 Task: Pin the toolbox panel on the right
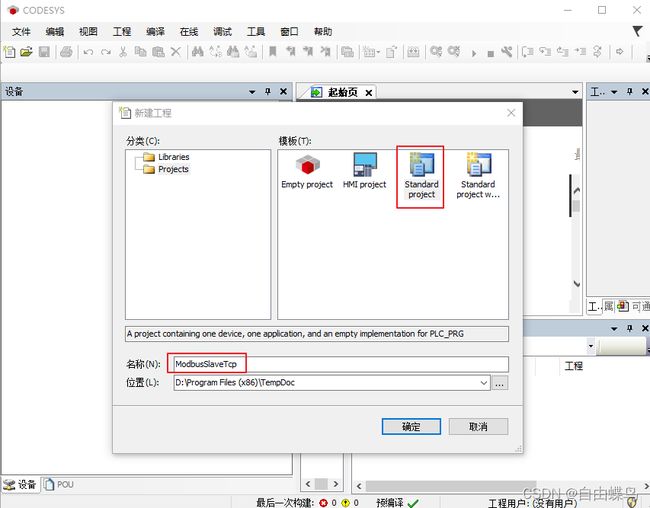(630, 91)
